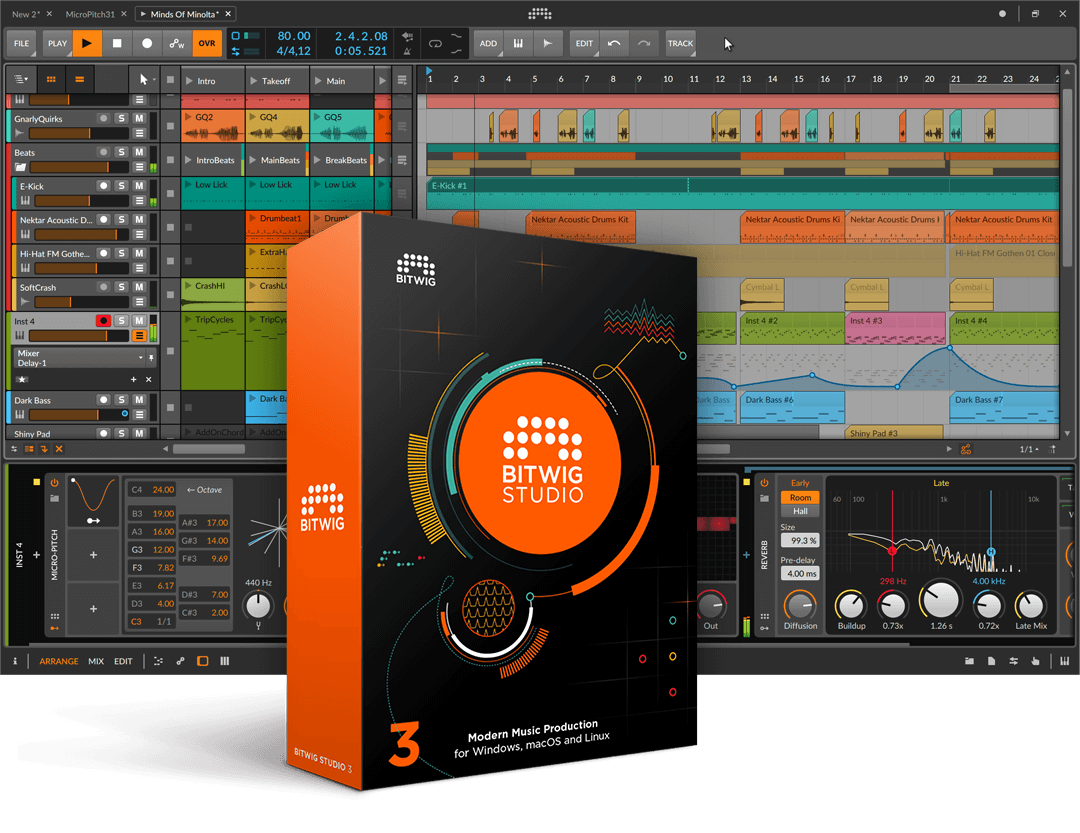This screenshot has width=1080, height=833.
Task: Open the ADD menu
Action: pos(488,43)
